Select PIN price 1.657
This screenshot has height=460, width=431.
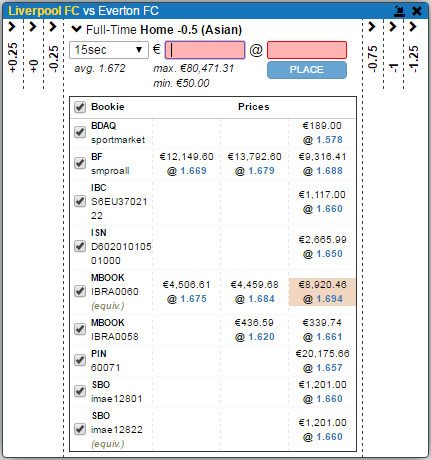(329, 368)
